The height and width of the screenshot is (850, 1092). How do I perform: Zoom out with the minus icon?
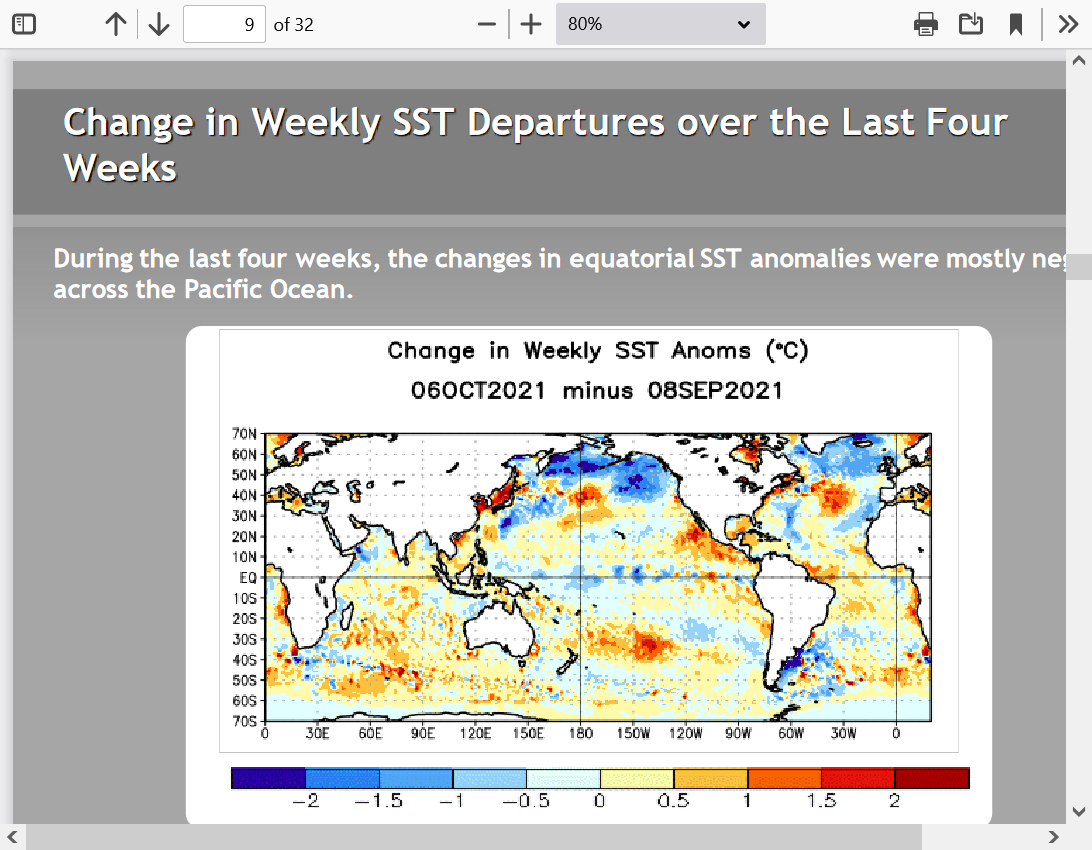click(487, 24)
